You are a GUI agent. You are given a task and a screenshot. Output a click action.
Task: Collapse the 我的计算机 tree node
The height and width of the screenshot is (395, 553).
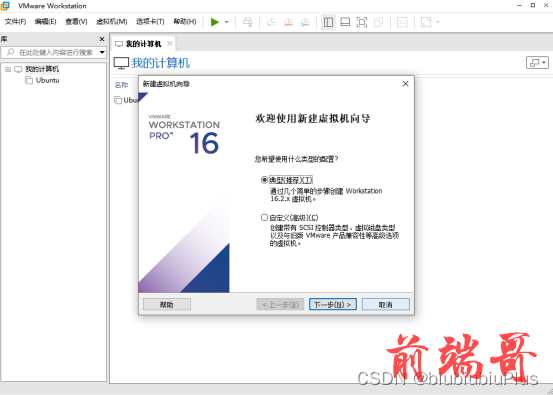click(x=7, y=69)
